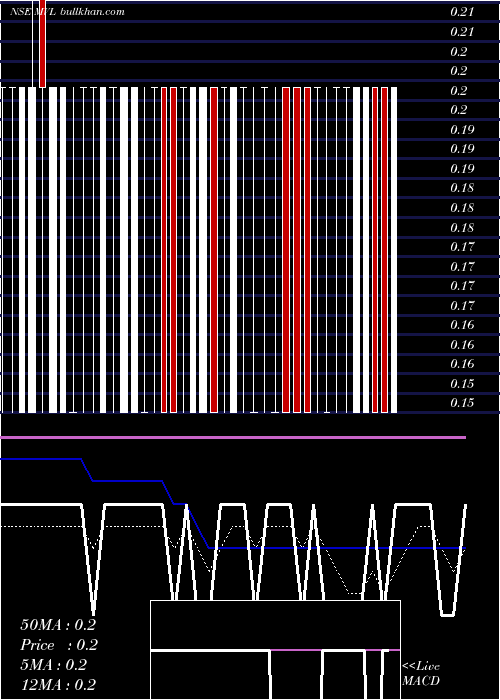Select the 12MA : 0.2 legend entry

pos(58,684)
